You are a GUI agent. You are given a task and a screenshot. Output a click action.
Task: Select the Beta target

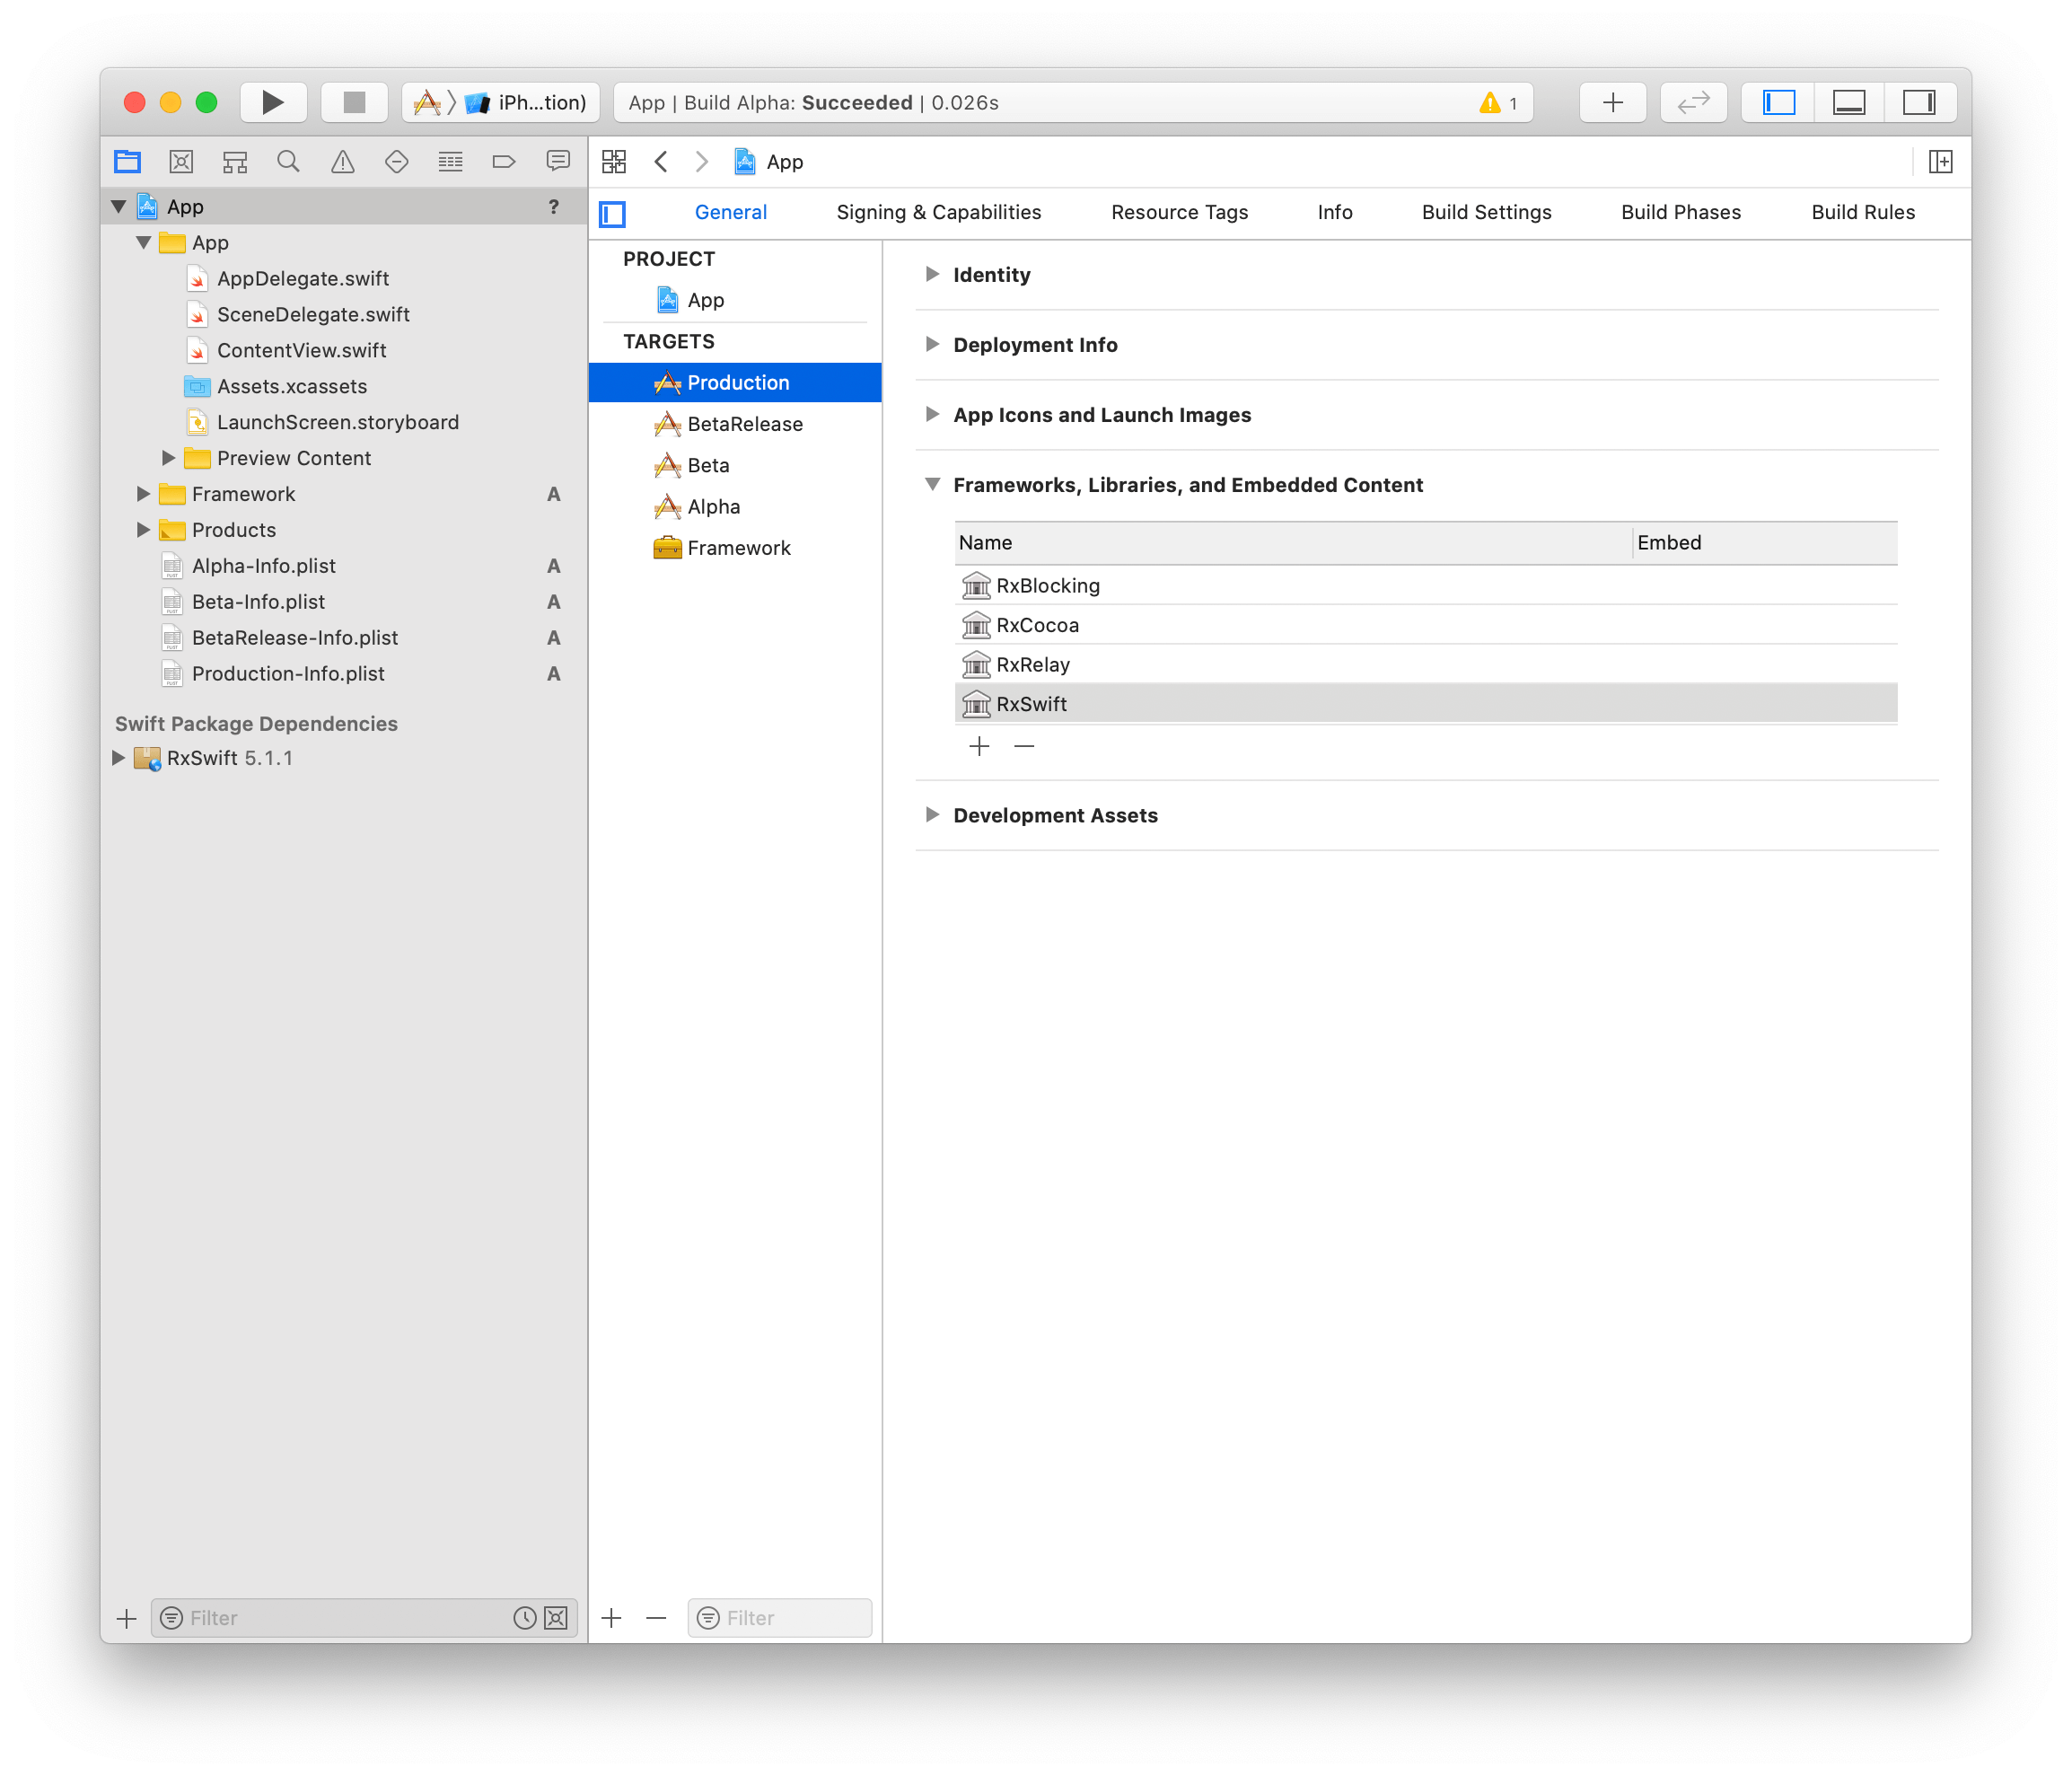point(735,465)
